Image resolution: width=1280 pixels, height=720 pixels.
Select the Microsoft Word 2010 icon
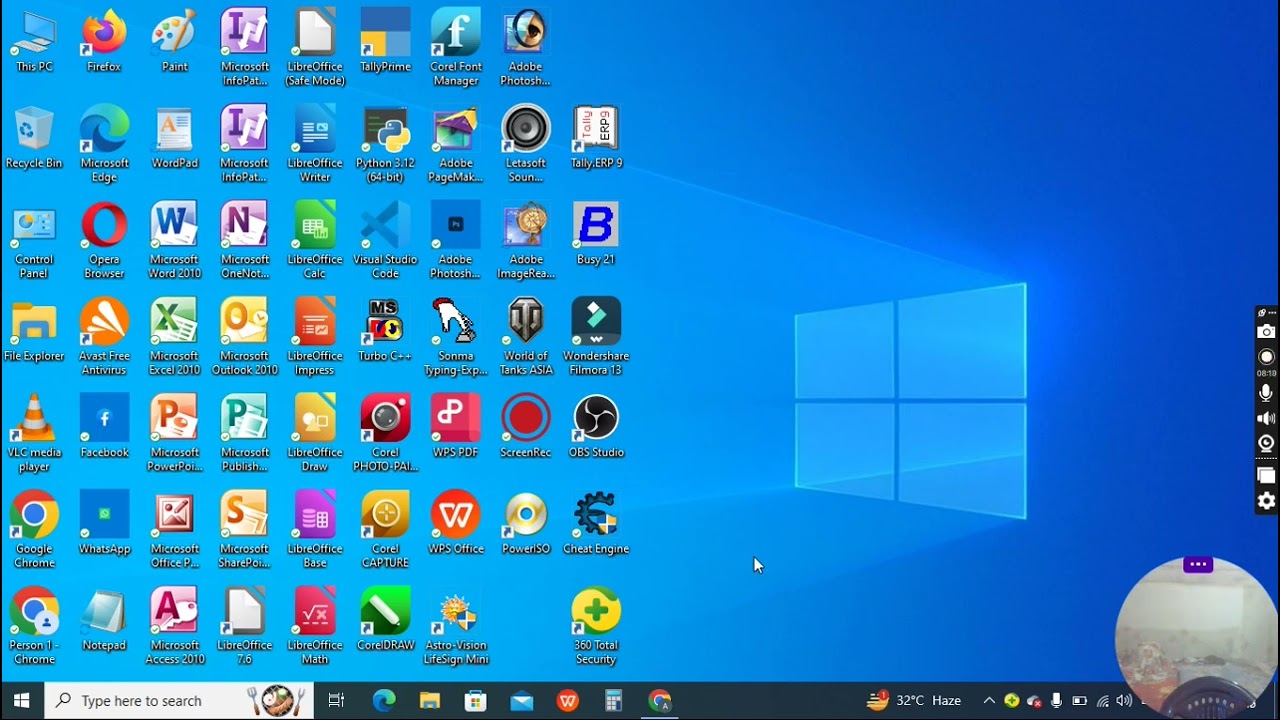(174, 241)
